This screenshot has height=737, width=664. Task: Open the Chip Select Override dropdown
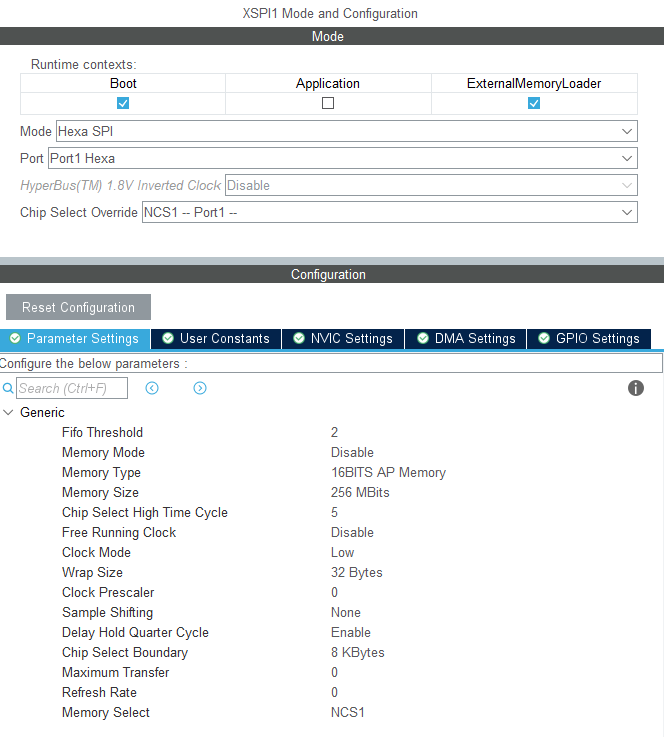point(390,212)
